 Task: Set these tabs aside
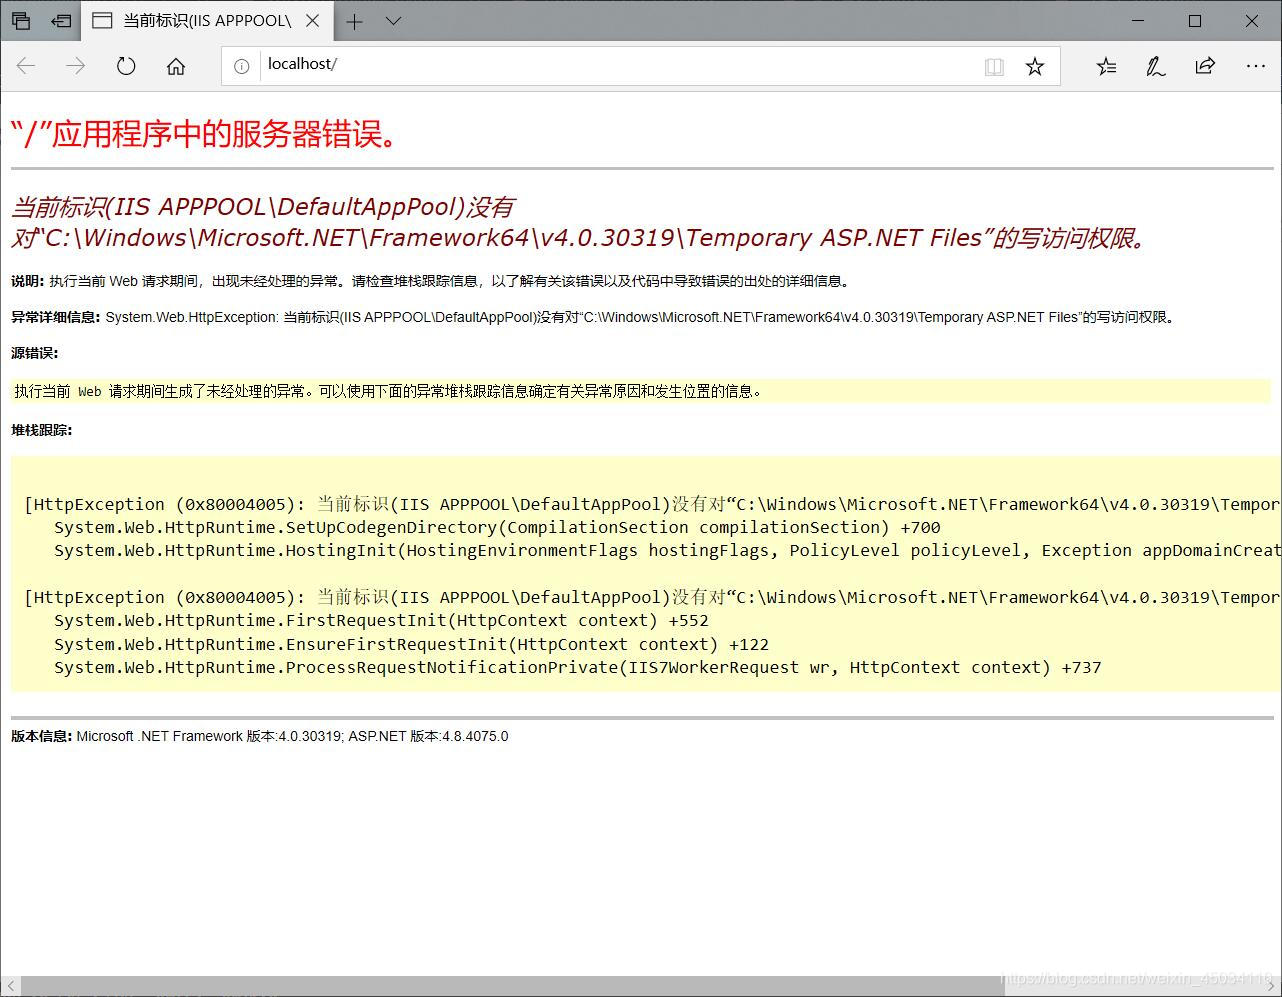point(61,20)
